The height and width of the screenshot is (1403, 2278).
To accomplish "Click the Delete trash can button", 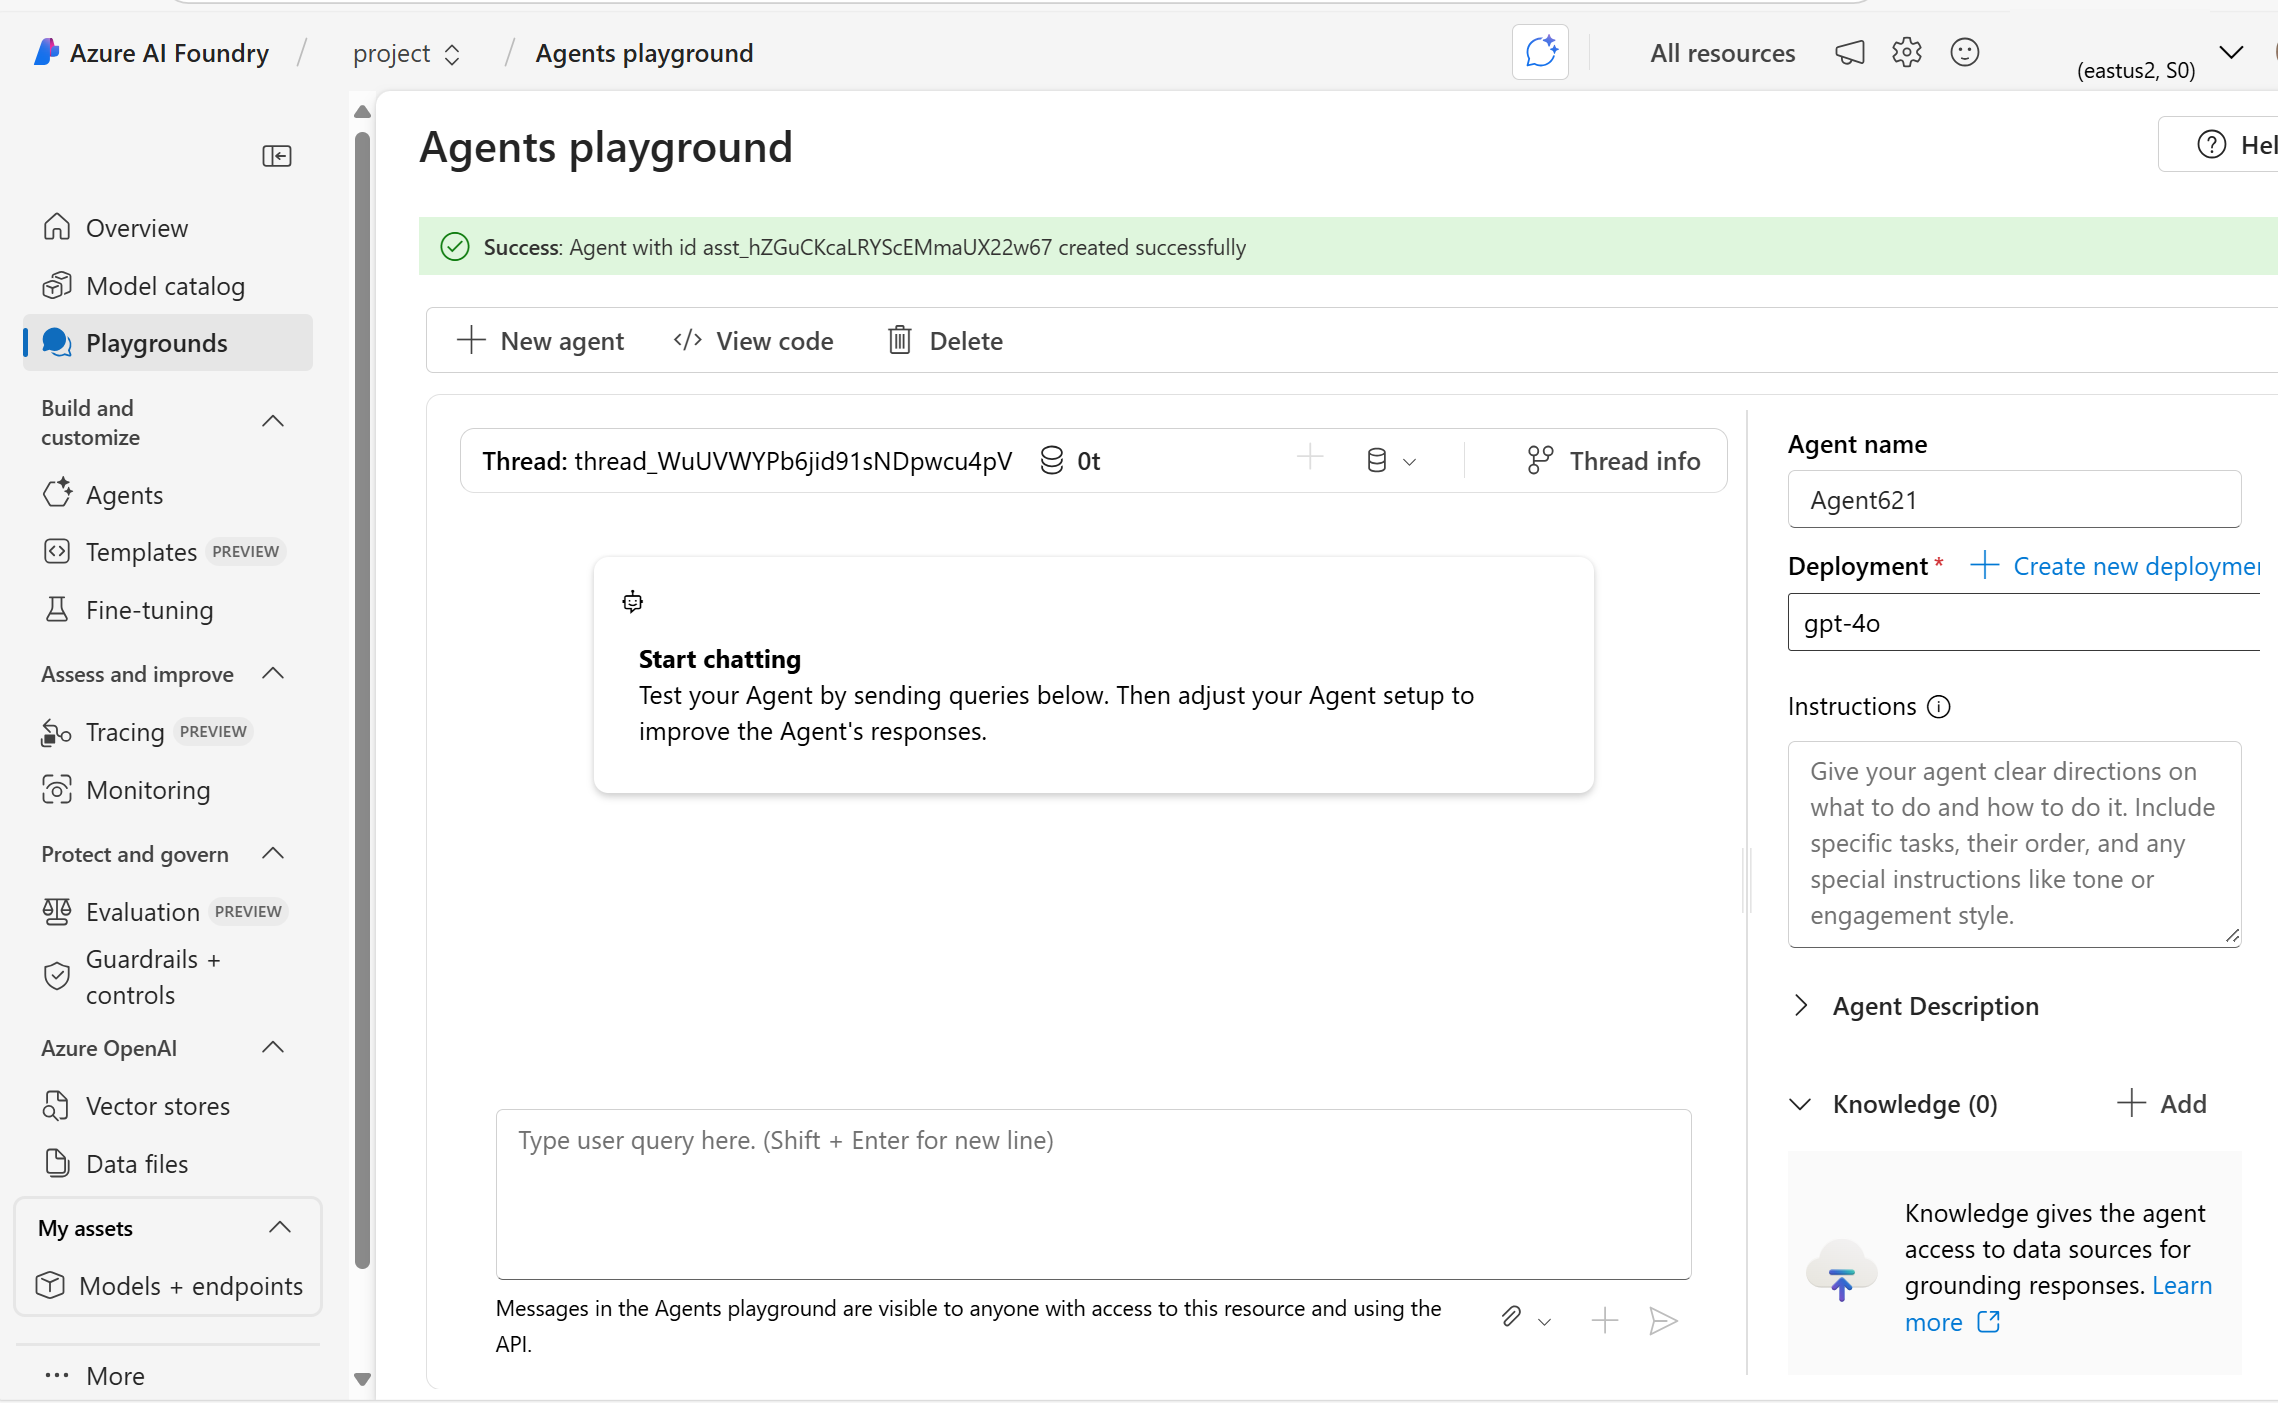I will pyautogui.click(x=945, y=341).
